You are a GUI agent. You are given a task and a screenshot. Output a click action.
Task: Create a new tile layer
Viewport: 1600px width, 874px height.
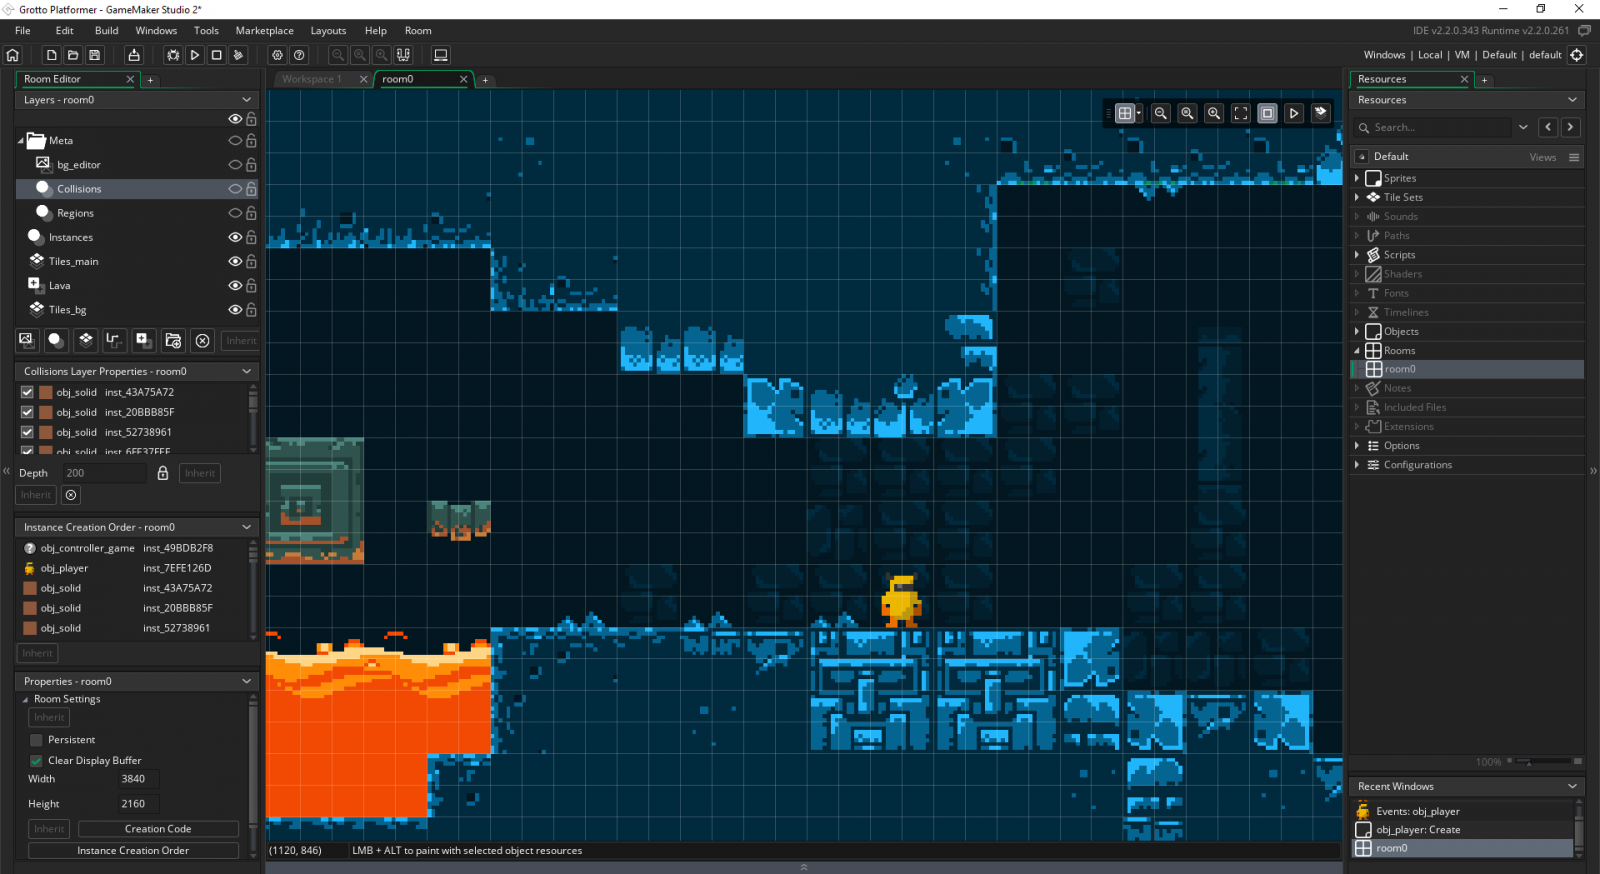tap(86, 340)
